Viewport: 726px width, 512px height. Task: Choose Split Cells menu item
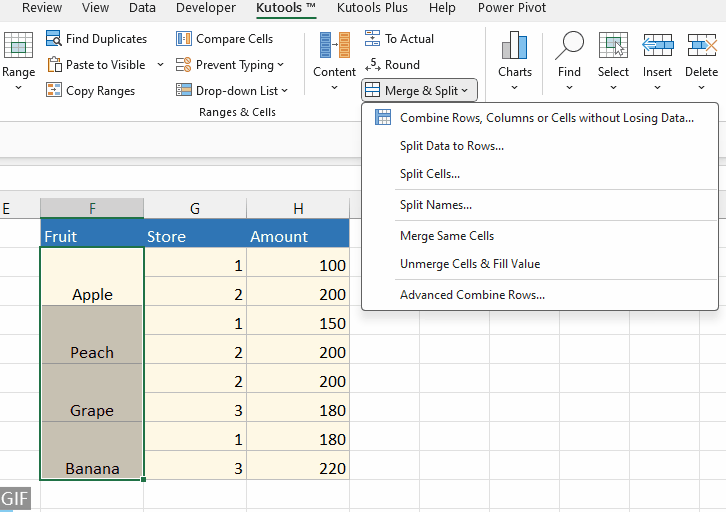(x=540, y=174)
